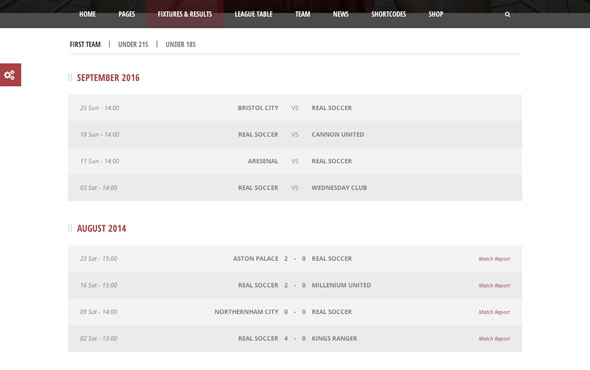
Task: Select Fixtures & Results in navigation
Action: 185,14
